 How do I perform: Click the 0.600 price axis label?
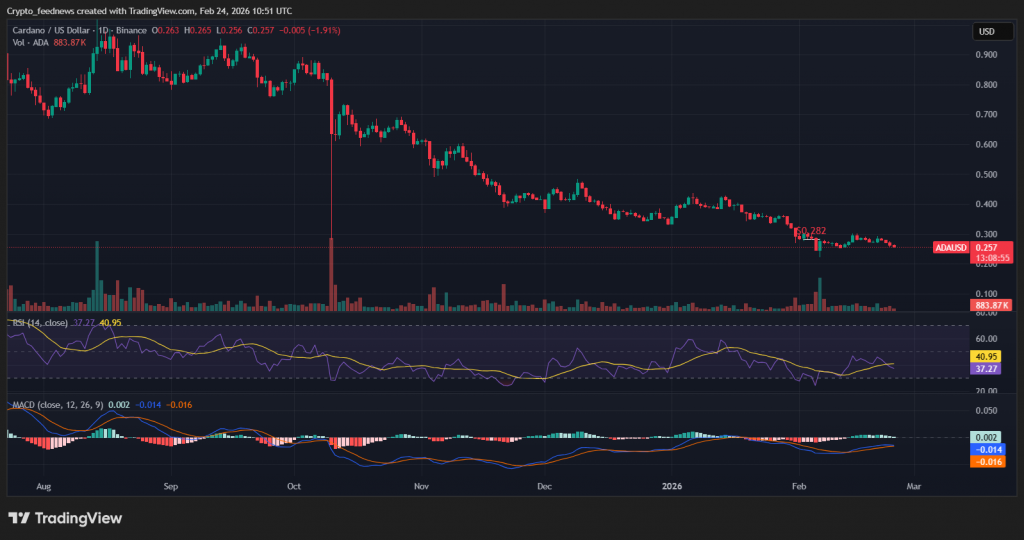pos(986,144)
